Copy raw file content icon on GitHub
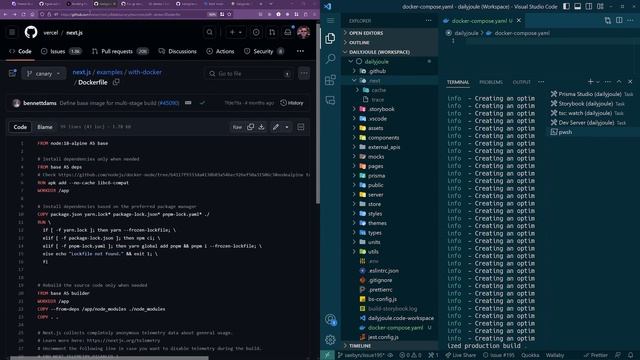640x360 pixels. pyautogui.click(x=250, y=127)
